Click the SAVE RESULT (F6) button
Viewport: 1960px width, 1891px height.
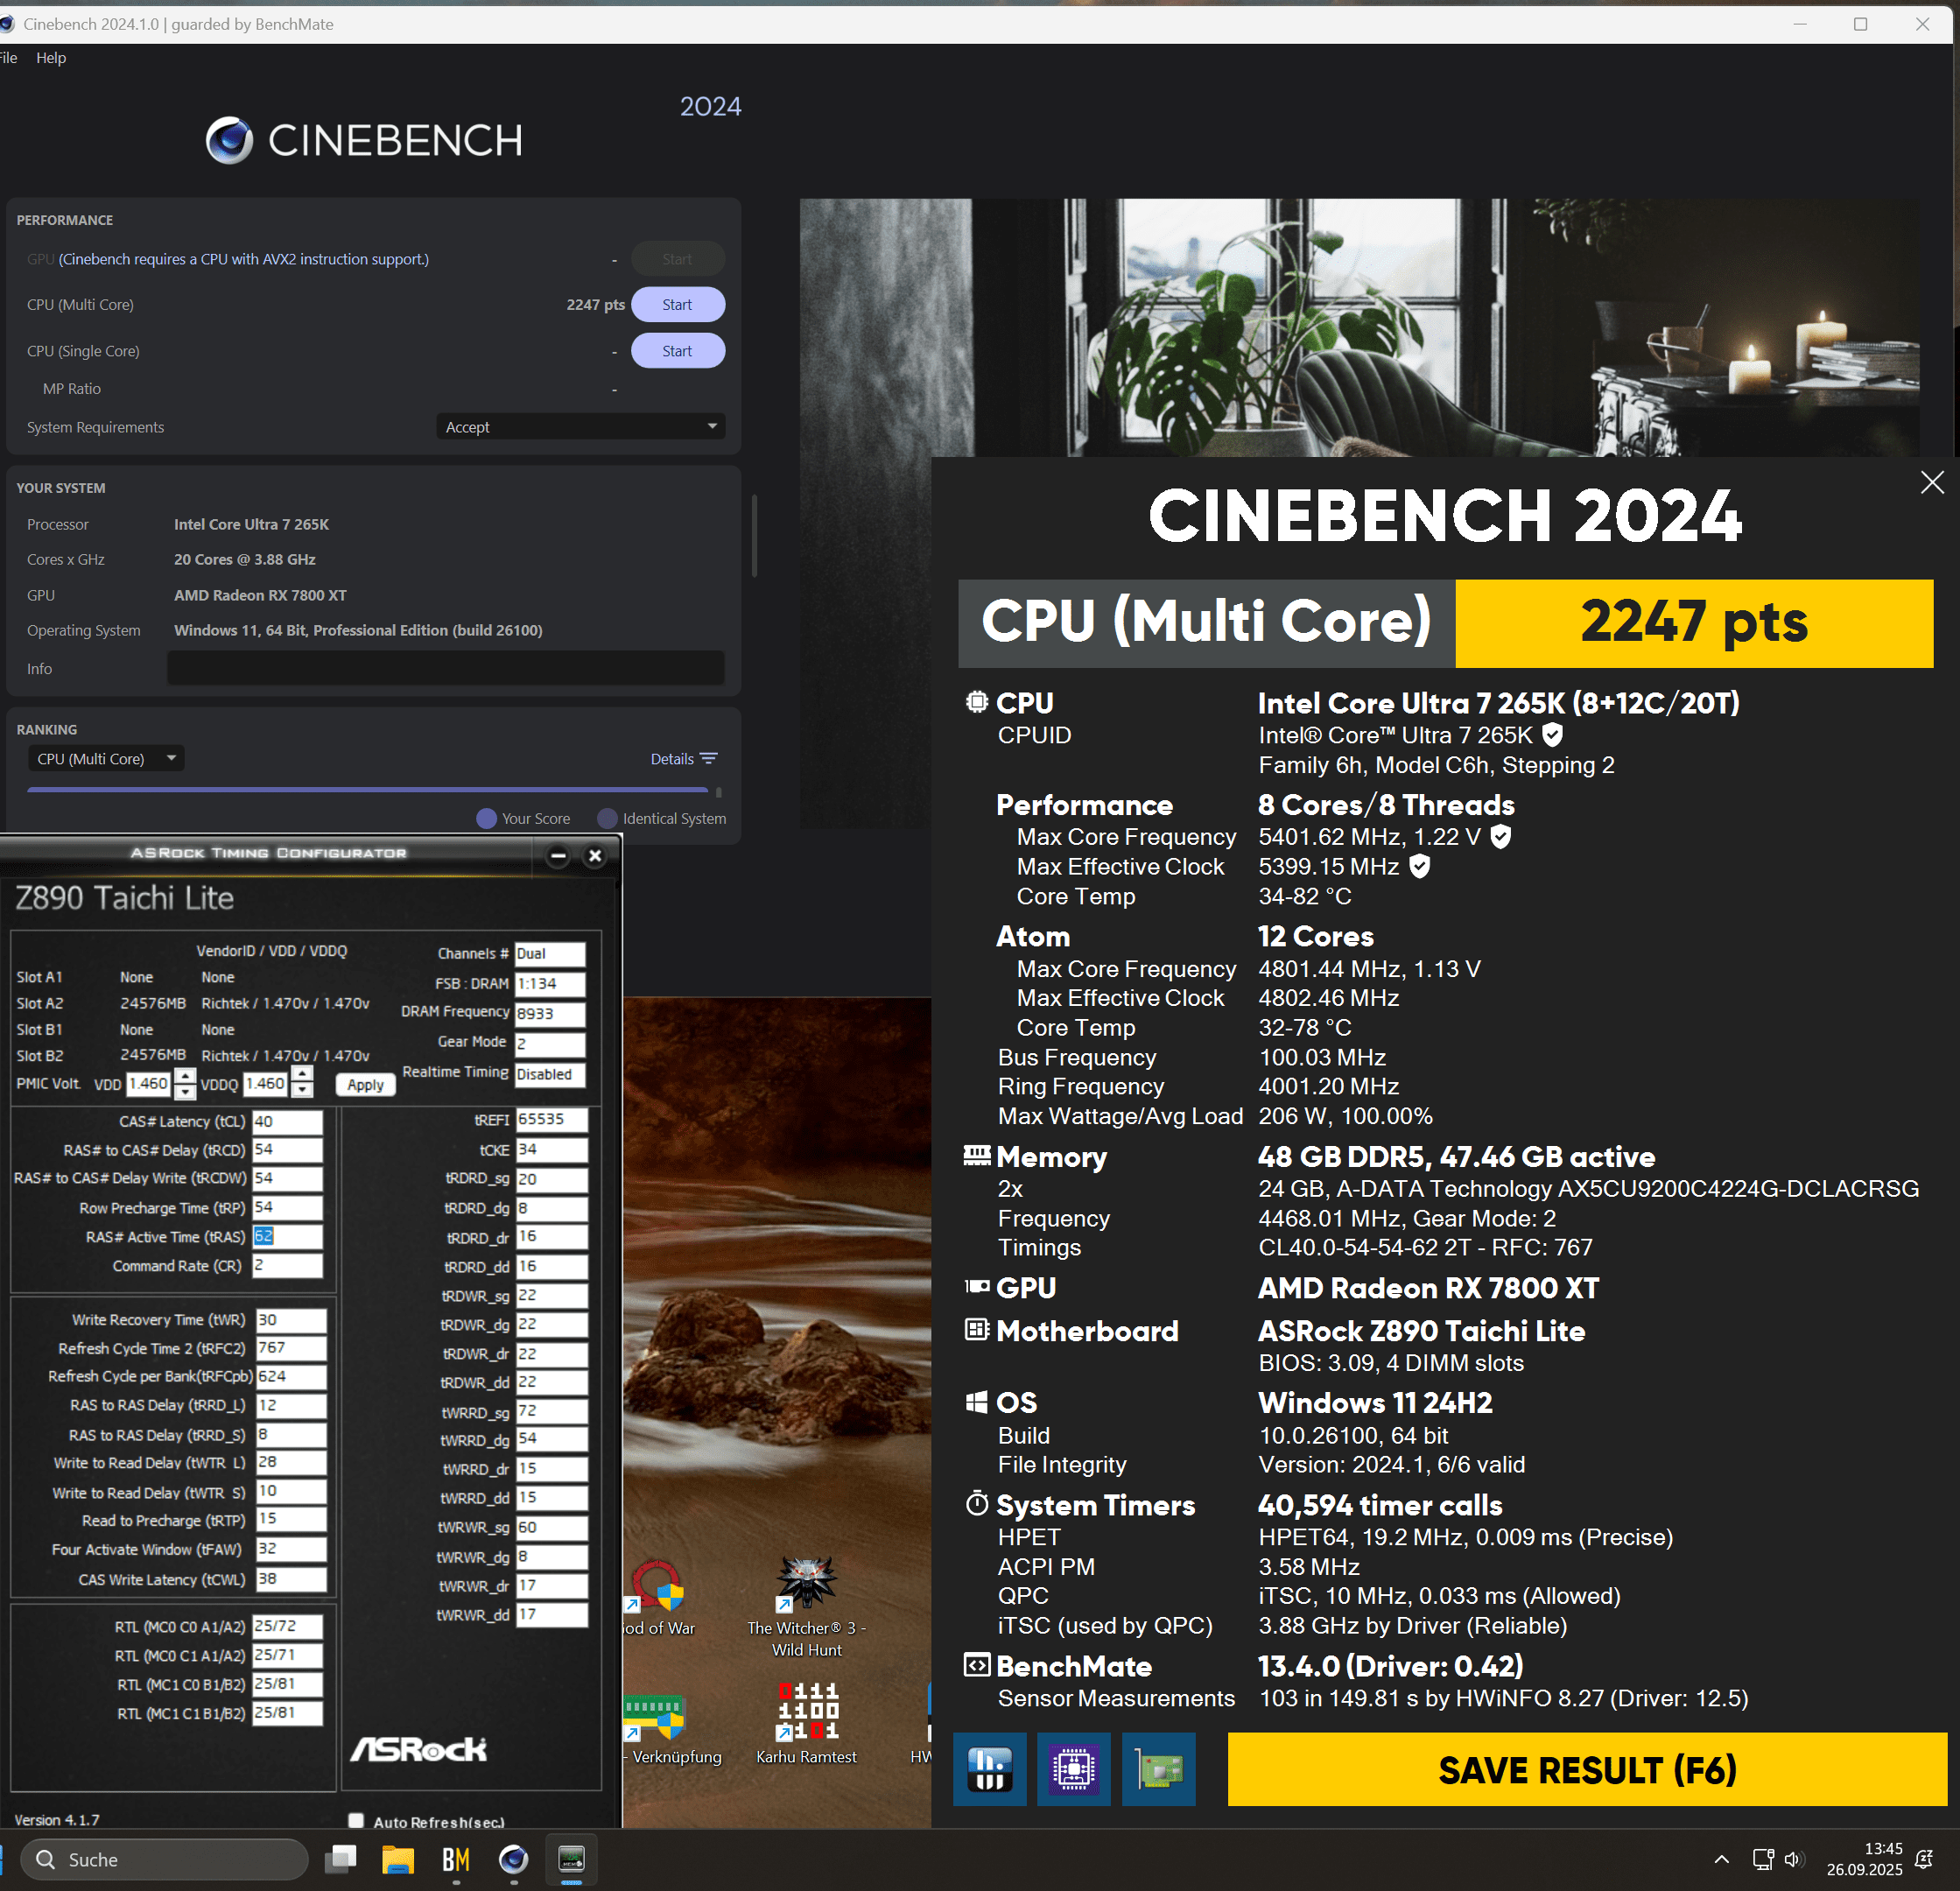coord(1586,1769)
